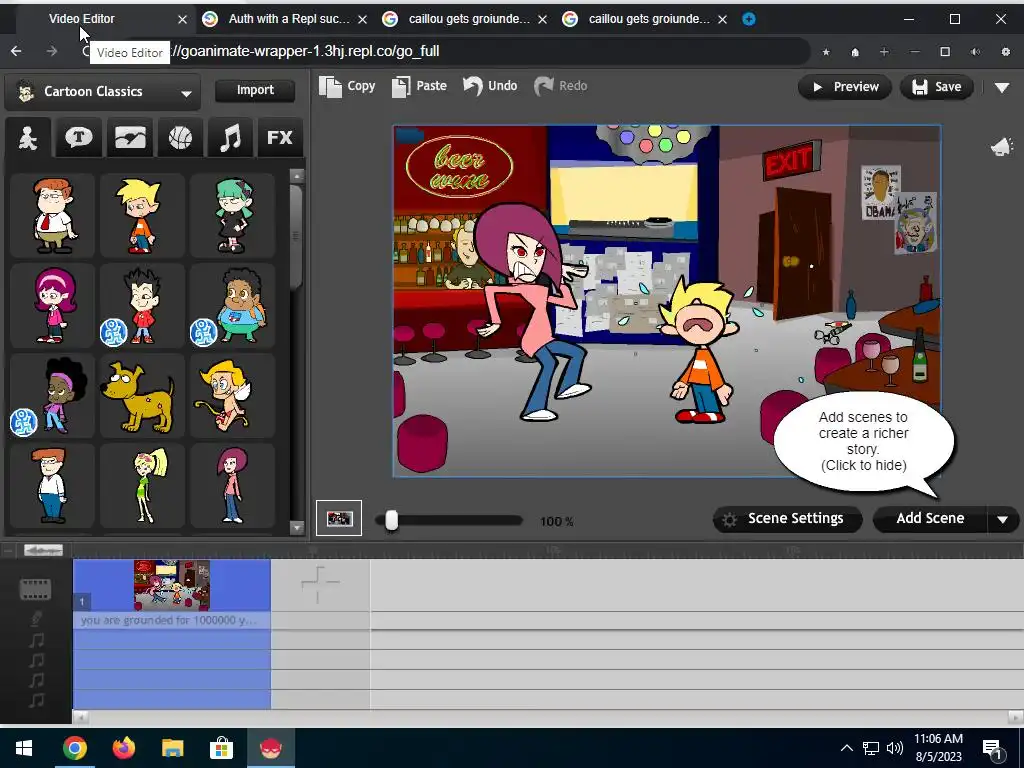The image size is (1024, 768).
Task: Click the angry mom character on stage
Action: pyautogui.click(x=532, y=313)
